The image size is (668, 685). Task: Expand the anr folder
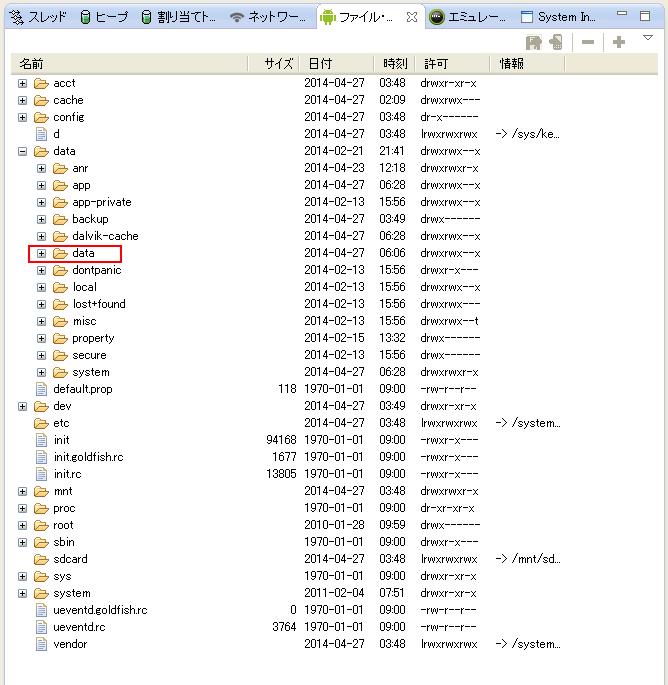point(42,169)
